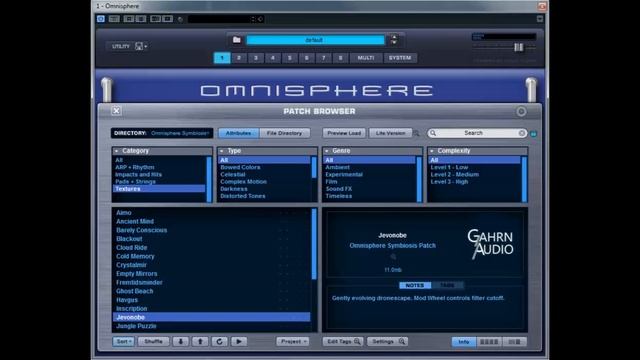Select Ambient genre

[x=337, y=167]
